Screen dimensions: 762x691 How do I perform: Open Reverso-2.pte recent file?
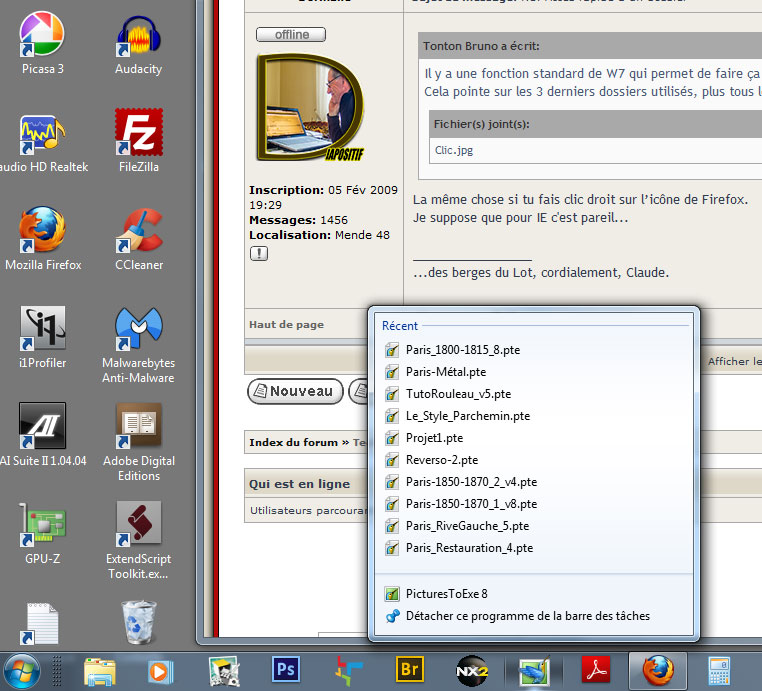tap(441, 460)
